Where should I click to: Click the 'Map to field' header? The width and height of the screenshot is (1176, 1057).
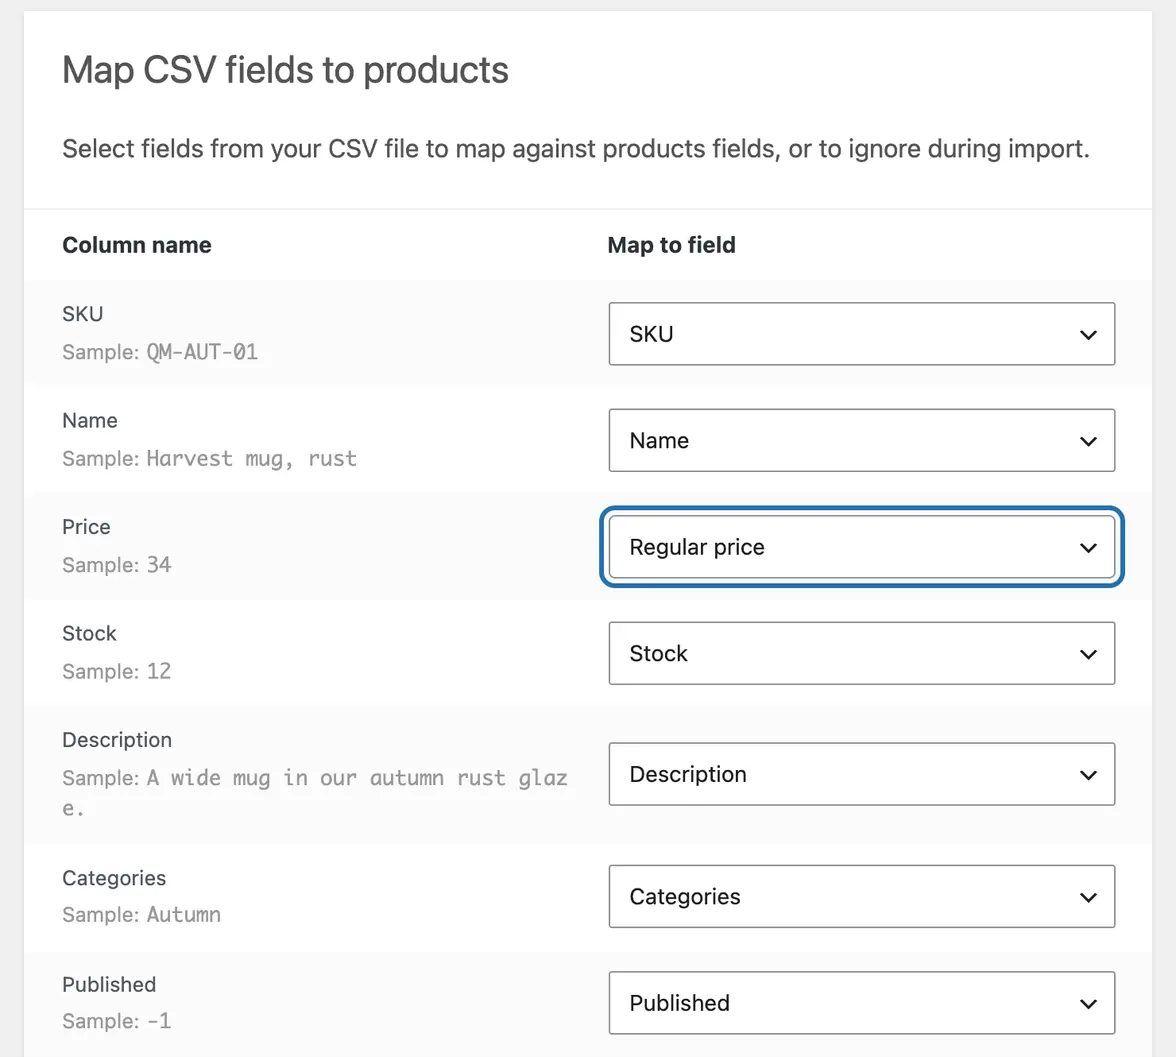pos(671,245)
